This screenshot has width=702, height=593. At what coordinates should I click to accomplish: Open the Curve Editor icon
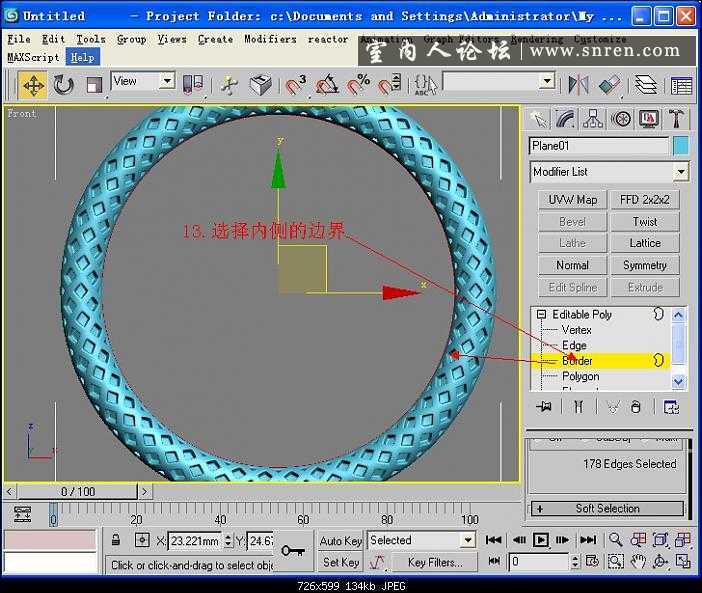click(x=681, y=85)
